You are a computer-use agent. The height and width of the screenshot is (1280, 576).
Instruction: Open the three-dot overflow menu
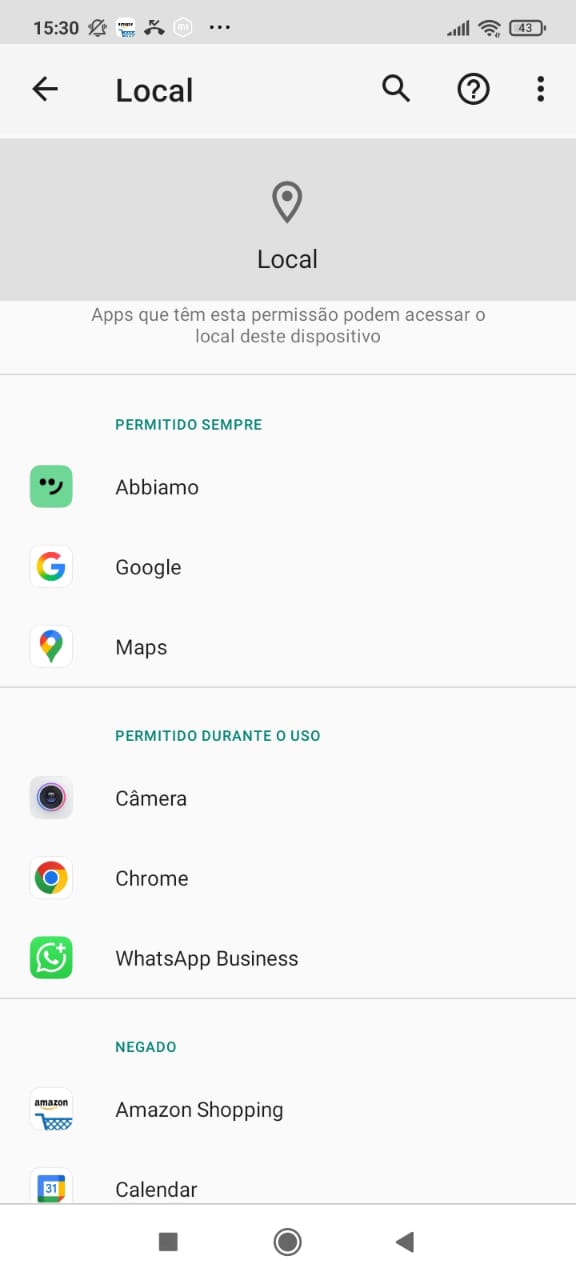click(x=540, y=89)
